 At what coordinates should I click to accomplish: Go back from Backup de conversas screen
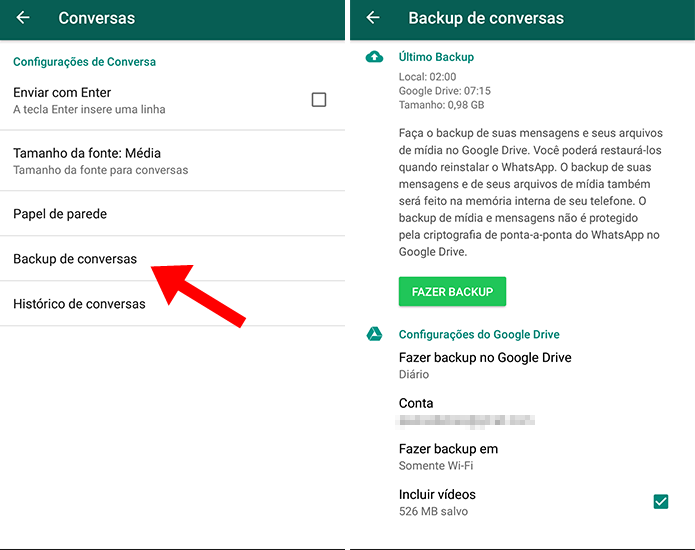pos(373,18)
